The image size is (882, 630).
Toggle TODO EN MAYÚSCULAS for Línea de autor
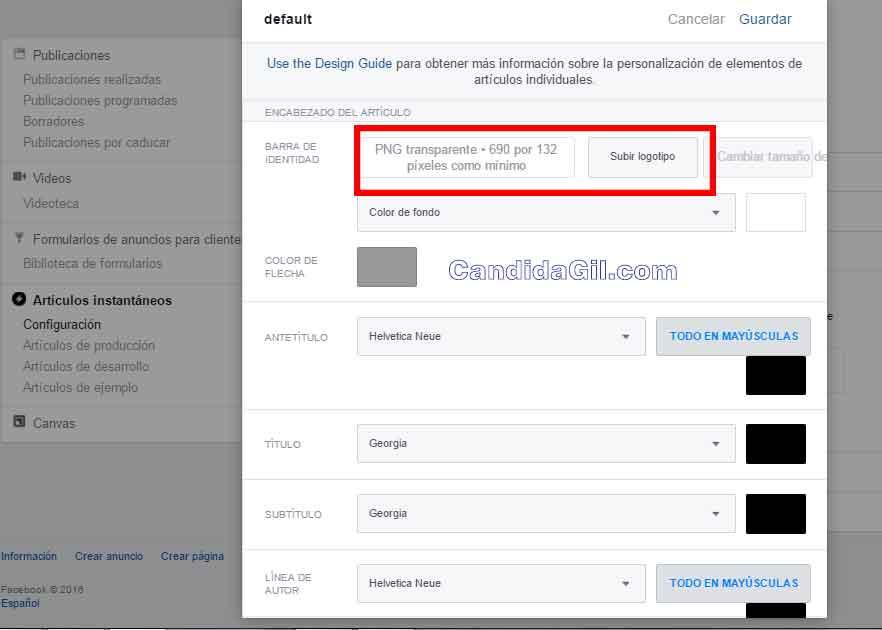[x=733, y=583]
